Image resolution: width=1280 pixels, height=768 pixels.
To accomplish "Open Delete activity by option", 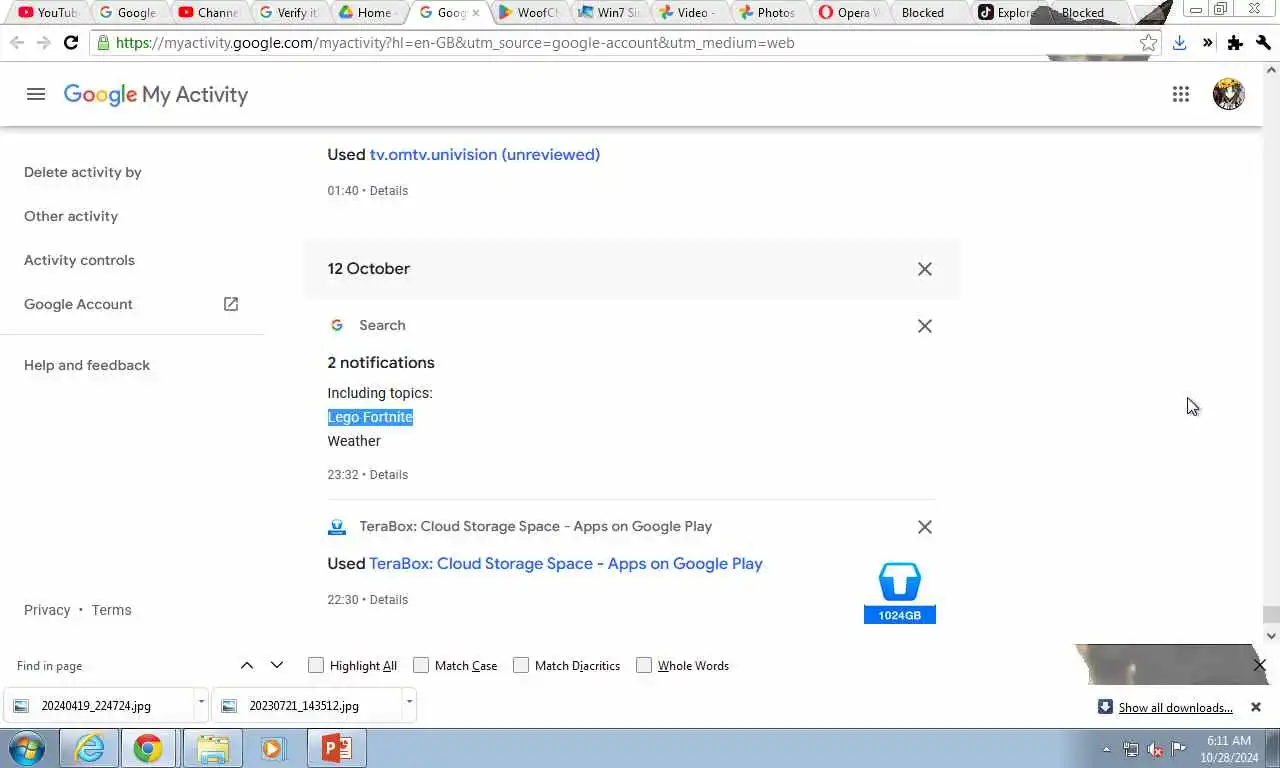I will click(x=83, y=172).
